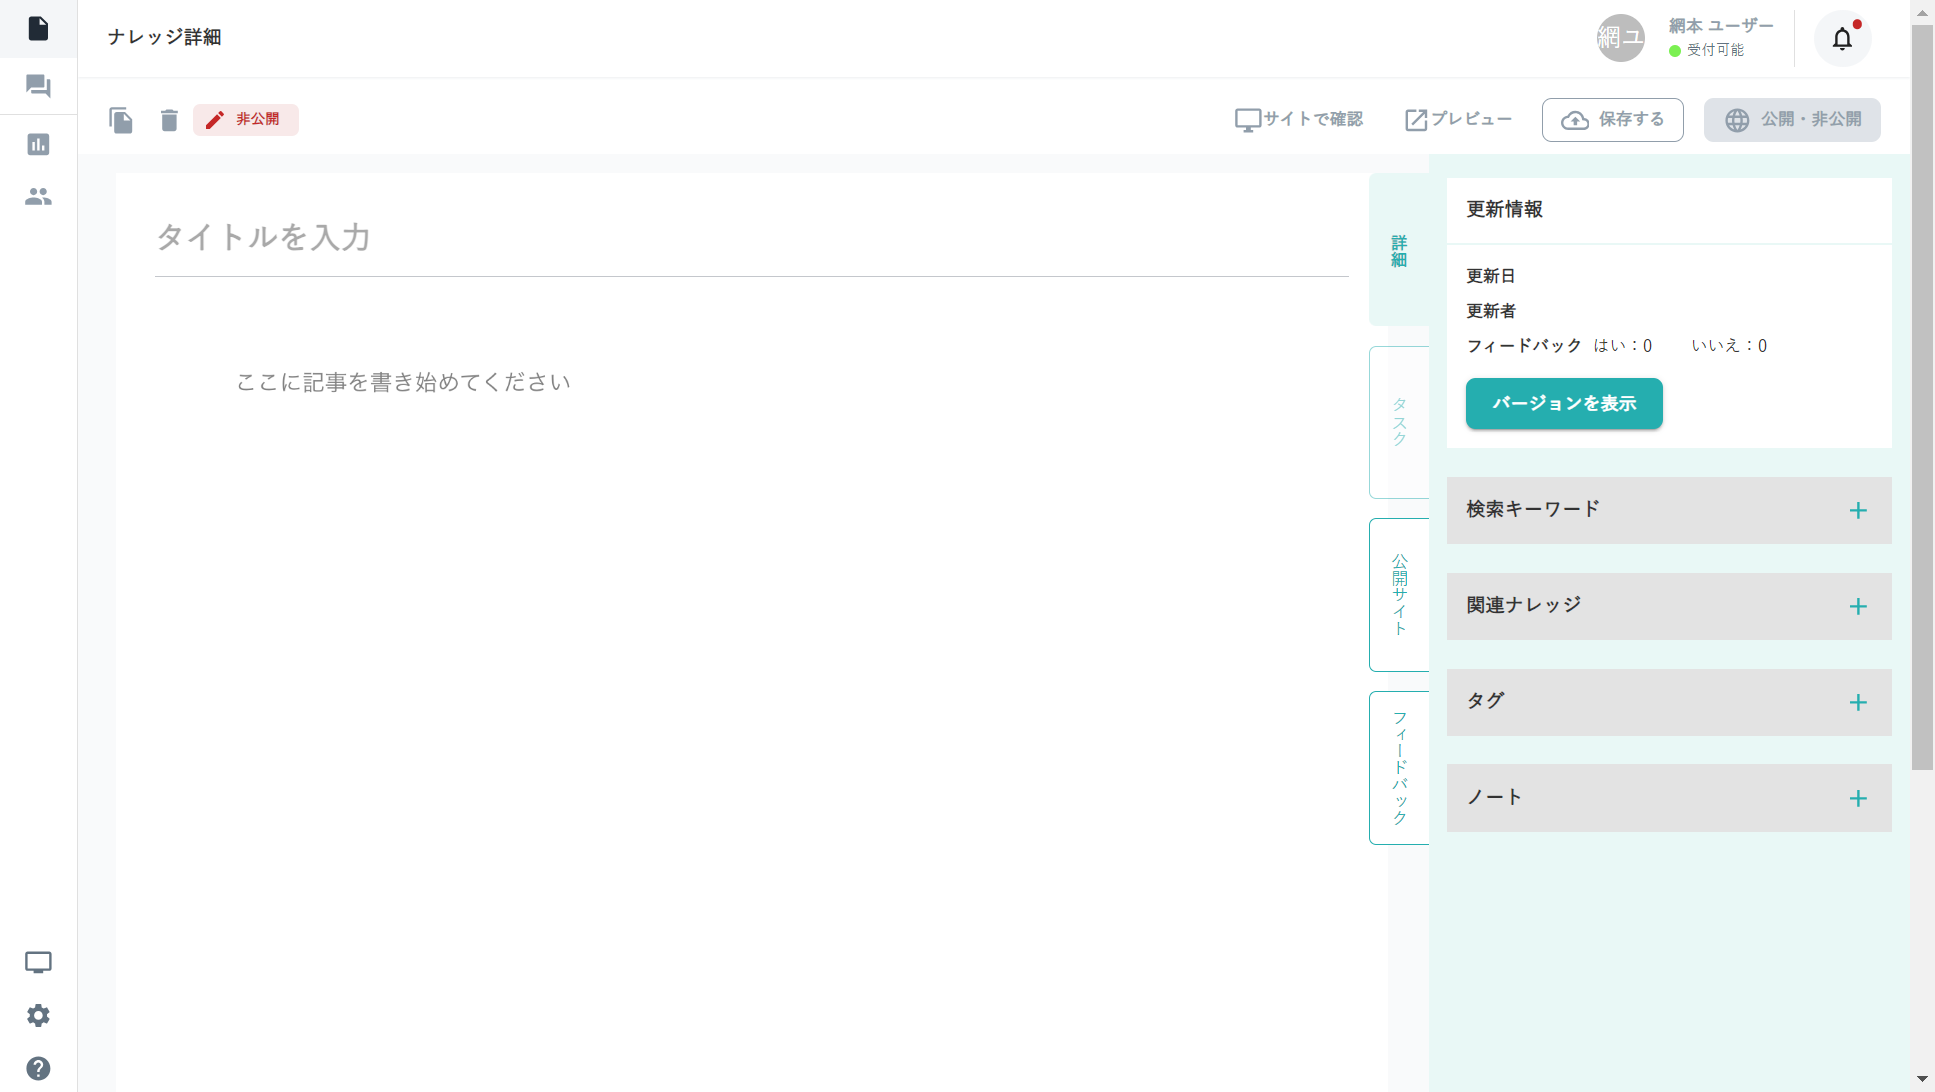Open the notification bell
1935x1092 pixels.
pos(1842,39)
